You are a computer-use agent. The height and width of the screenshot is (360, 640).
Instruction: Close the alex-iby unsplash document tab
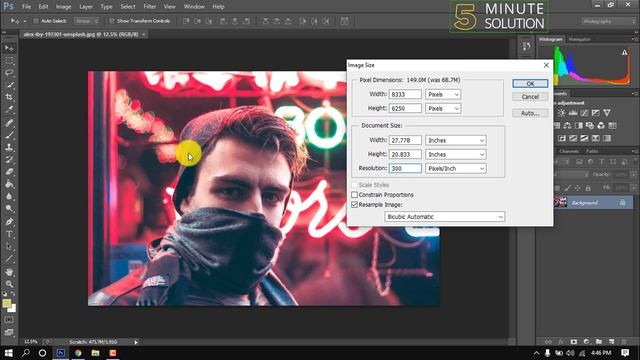[x=144, y=34]
